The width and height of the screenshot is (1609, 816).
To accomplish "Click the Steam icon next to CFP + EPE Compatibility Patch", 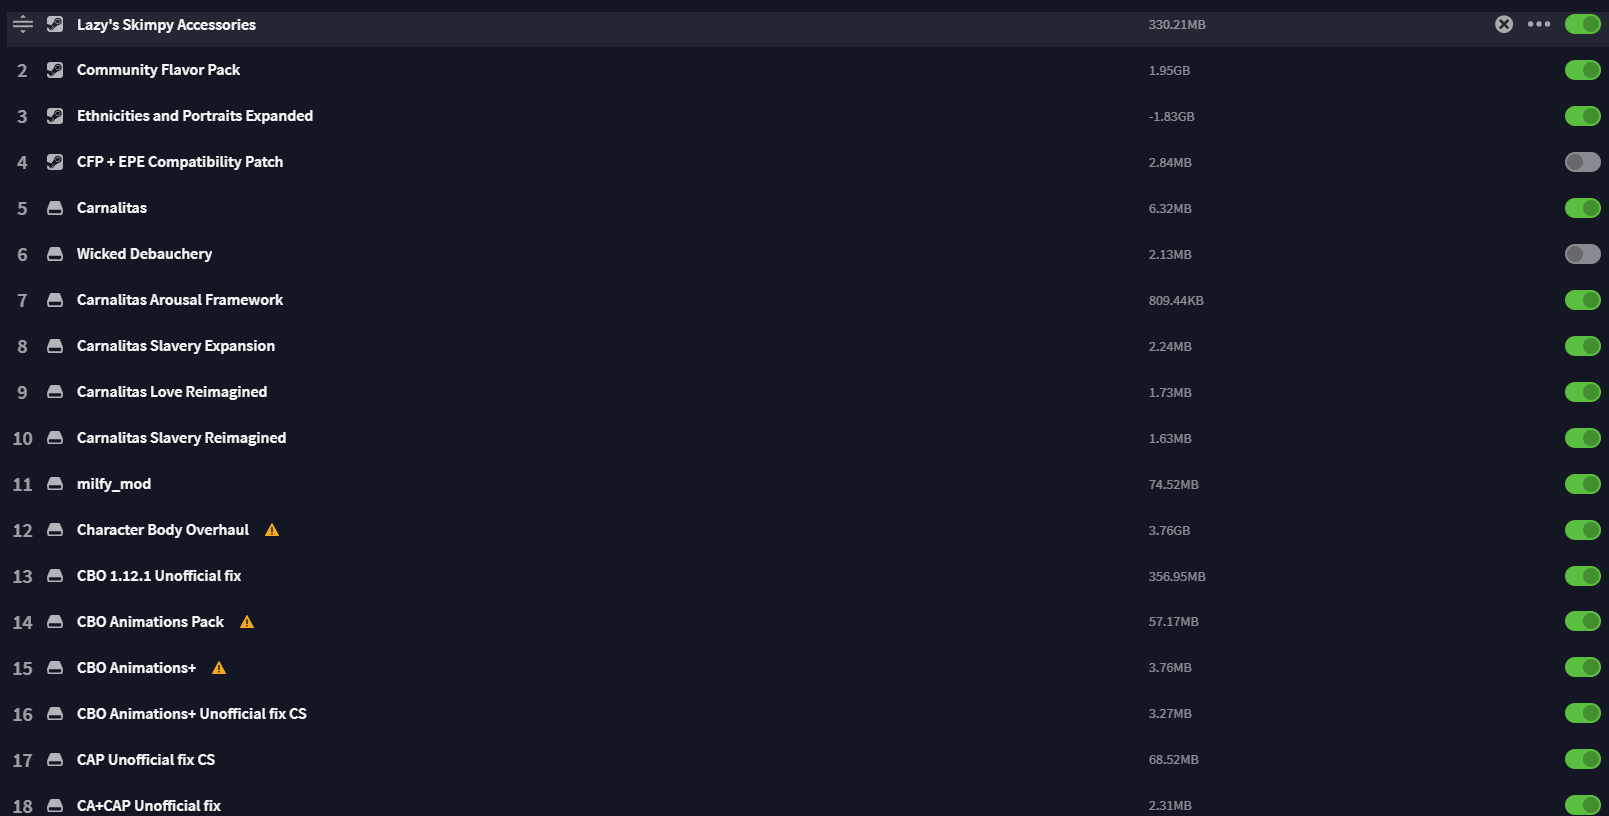I will [x=55, y=162].
